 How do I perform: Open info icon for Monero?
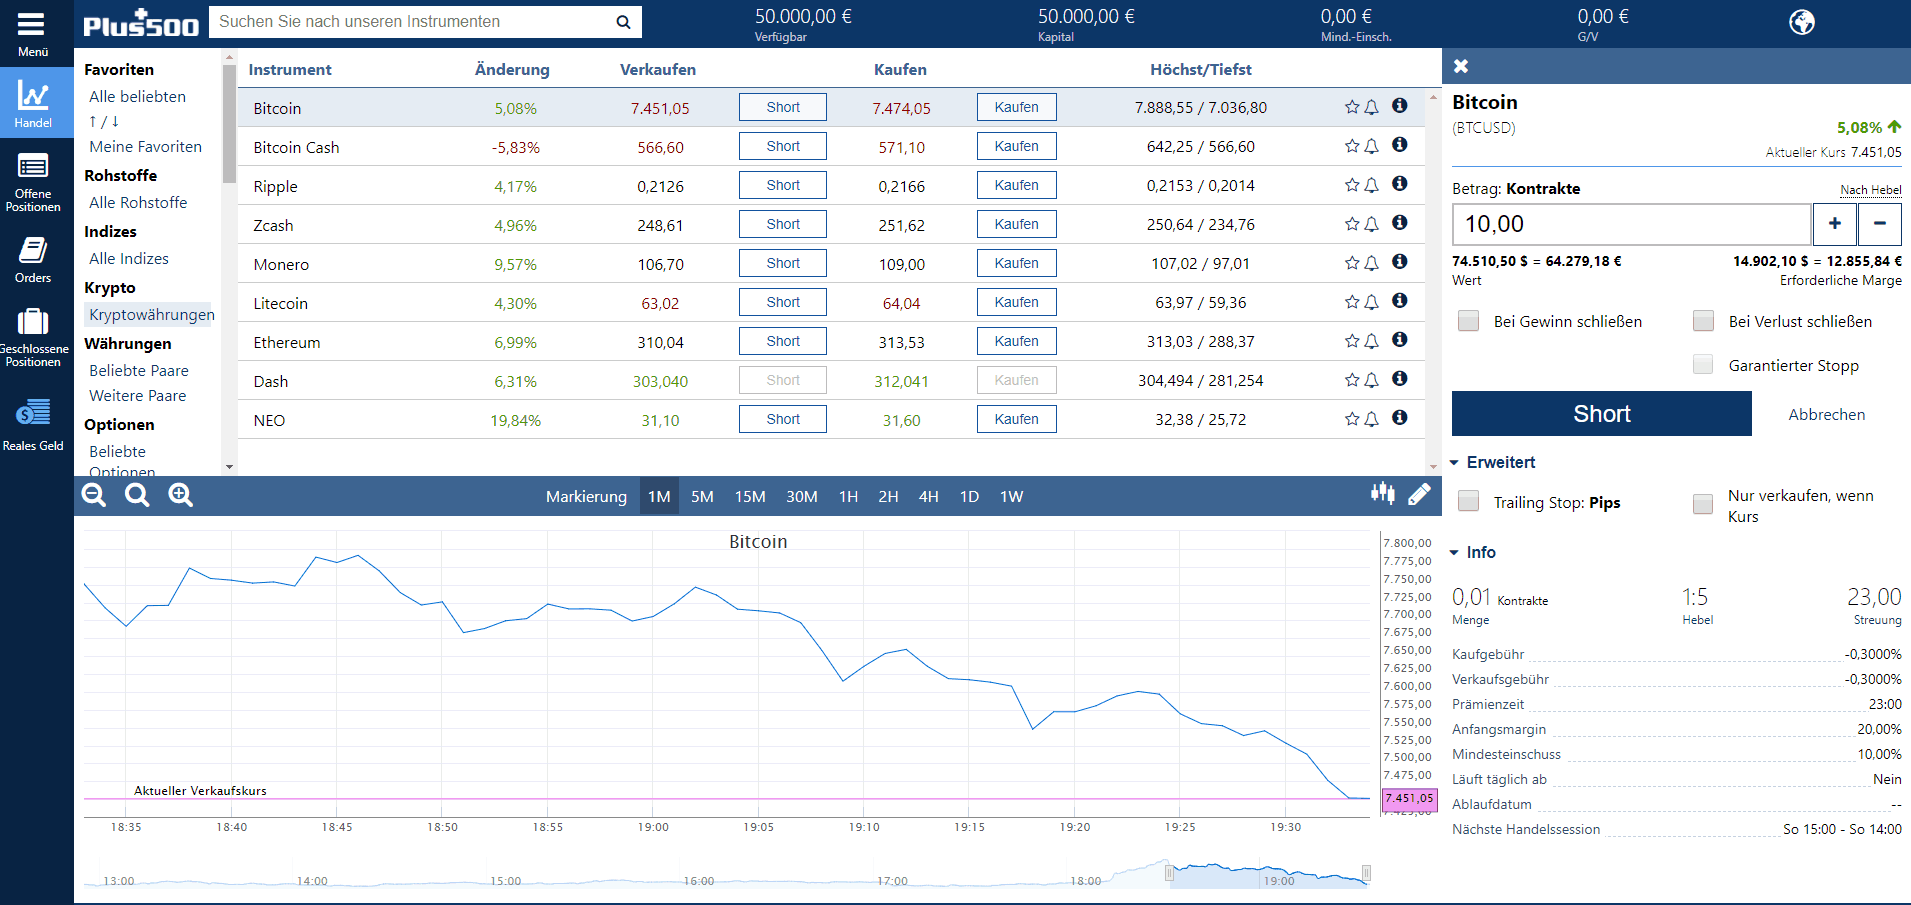1400,262
